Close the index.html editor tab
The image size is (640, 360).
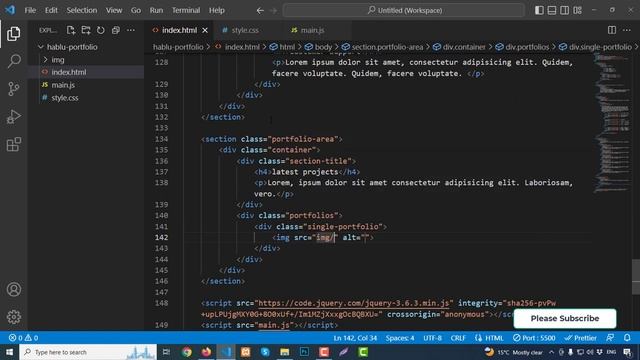tap(205, 30)
